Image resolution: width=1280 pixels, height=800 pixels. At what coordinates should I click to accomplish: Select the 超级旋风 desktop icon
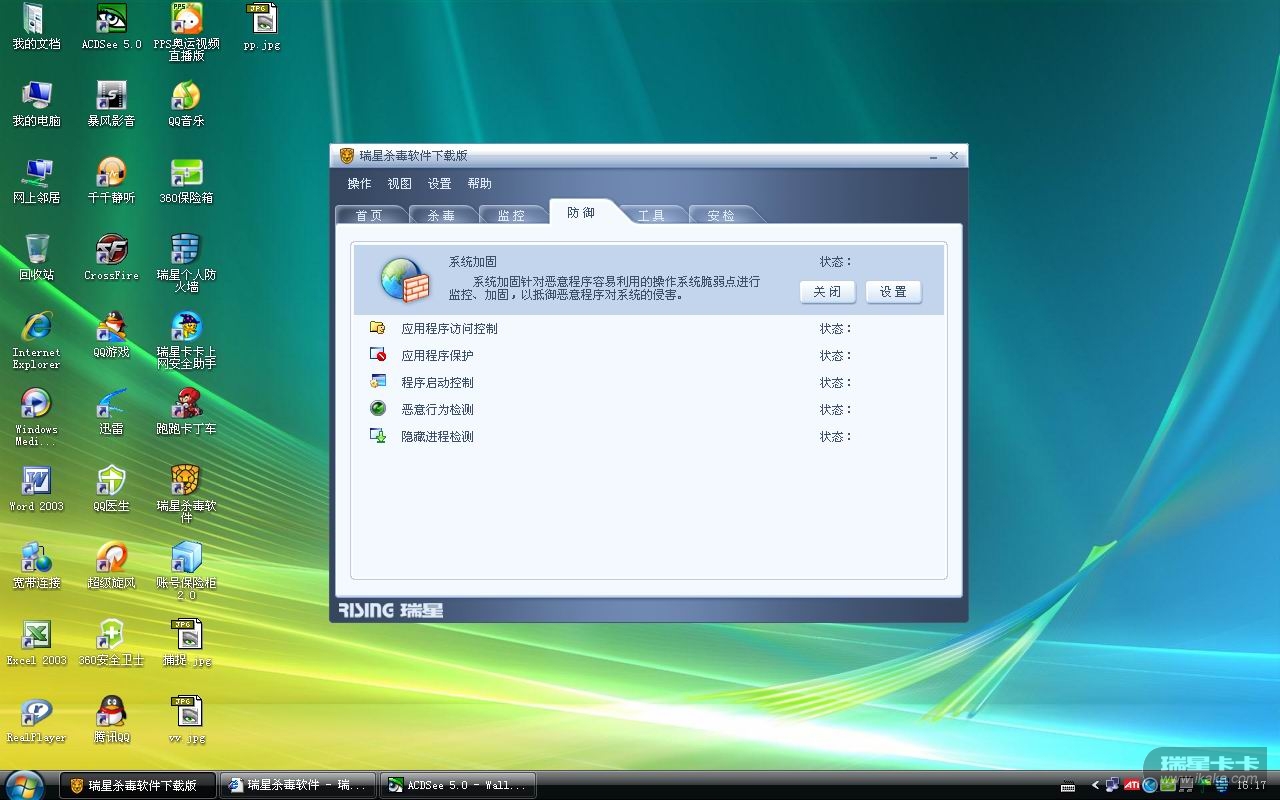[111, 566]
